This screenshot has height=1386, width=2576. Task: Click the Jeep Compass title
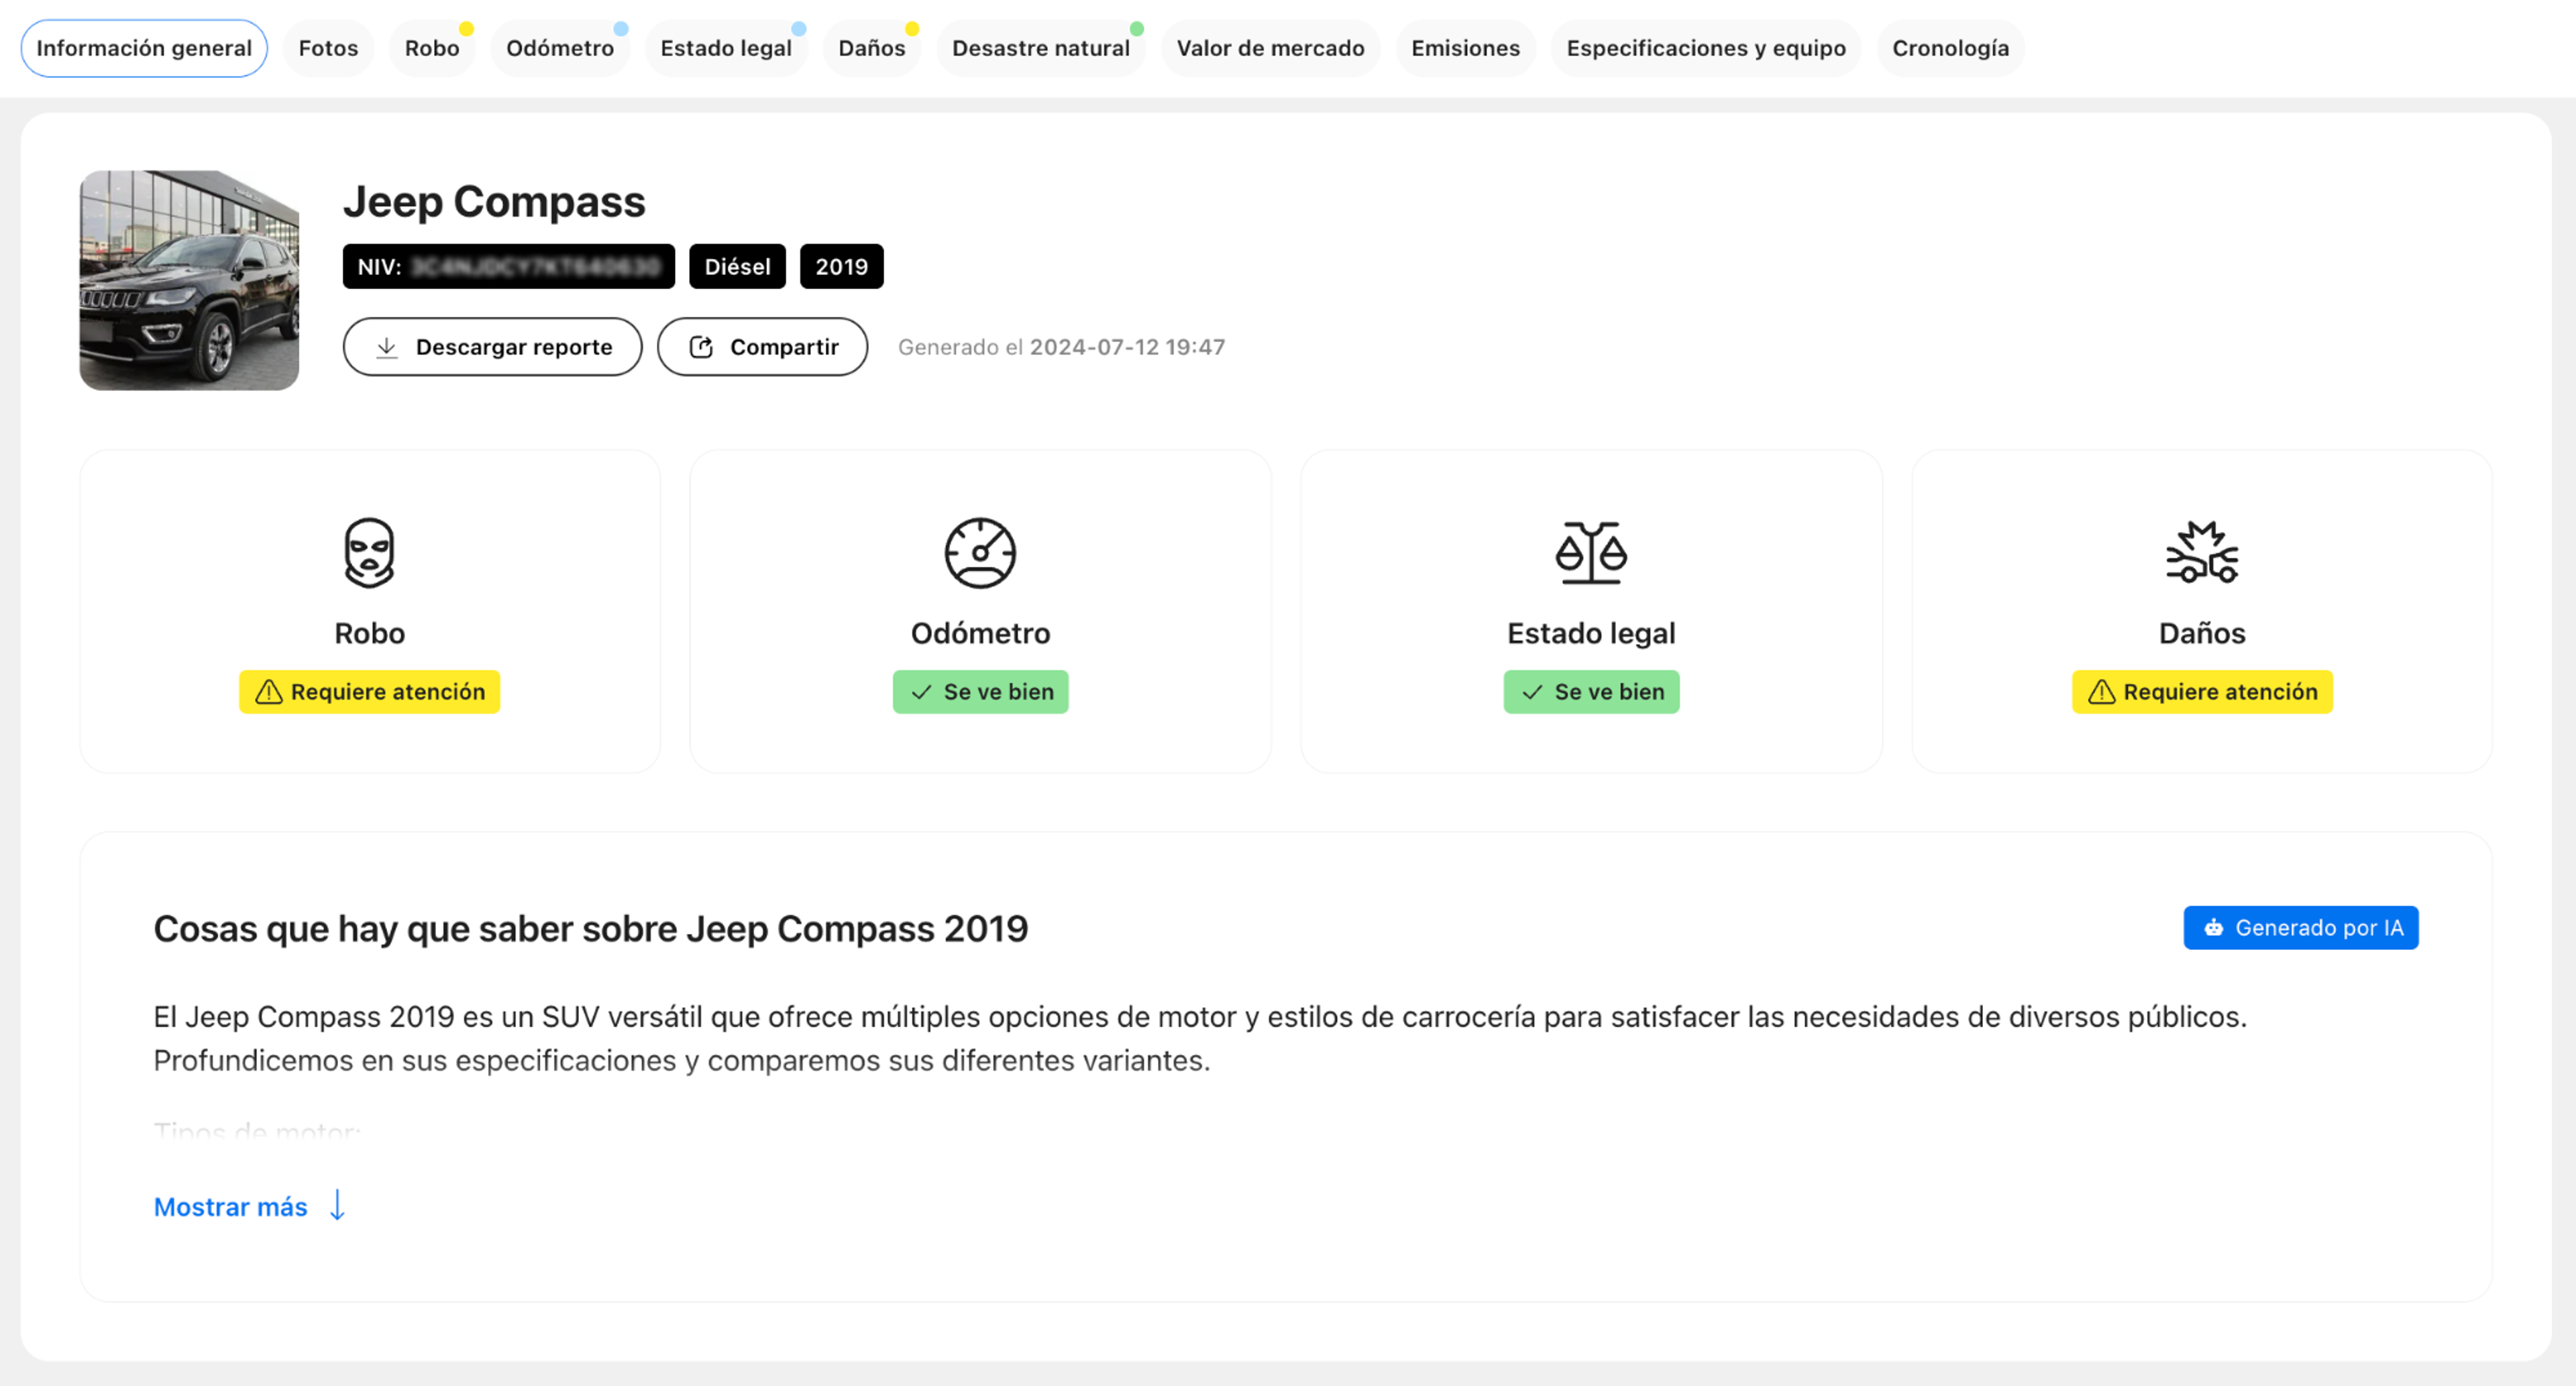[494, 202]
